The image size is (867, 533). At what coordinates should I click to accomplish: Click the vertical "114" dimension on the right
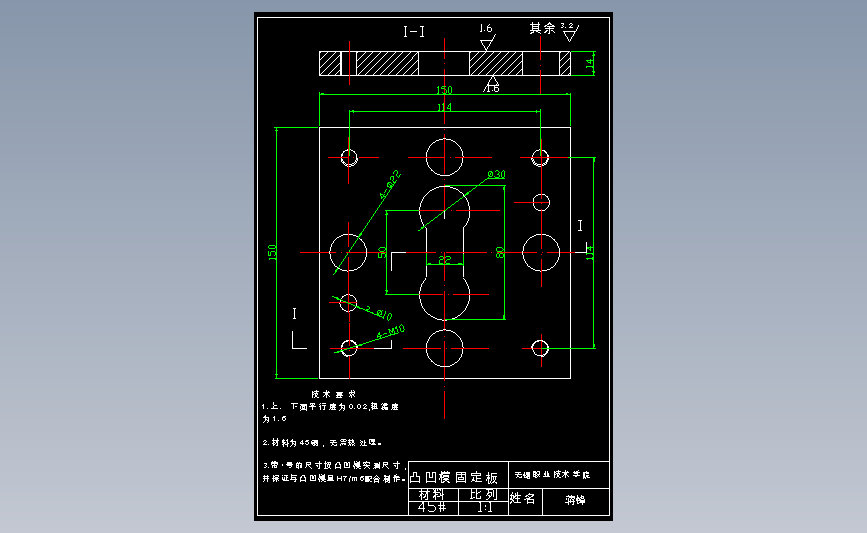pos(589,253)
